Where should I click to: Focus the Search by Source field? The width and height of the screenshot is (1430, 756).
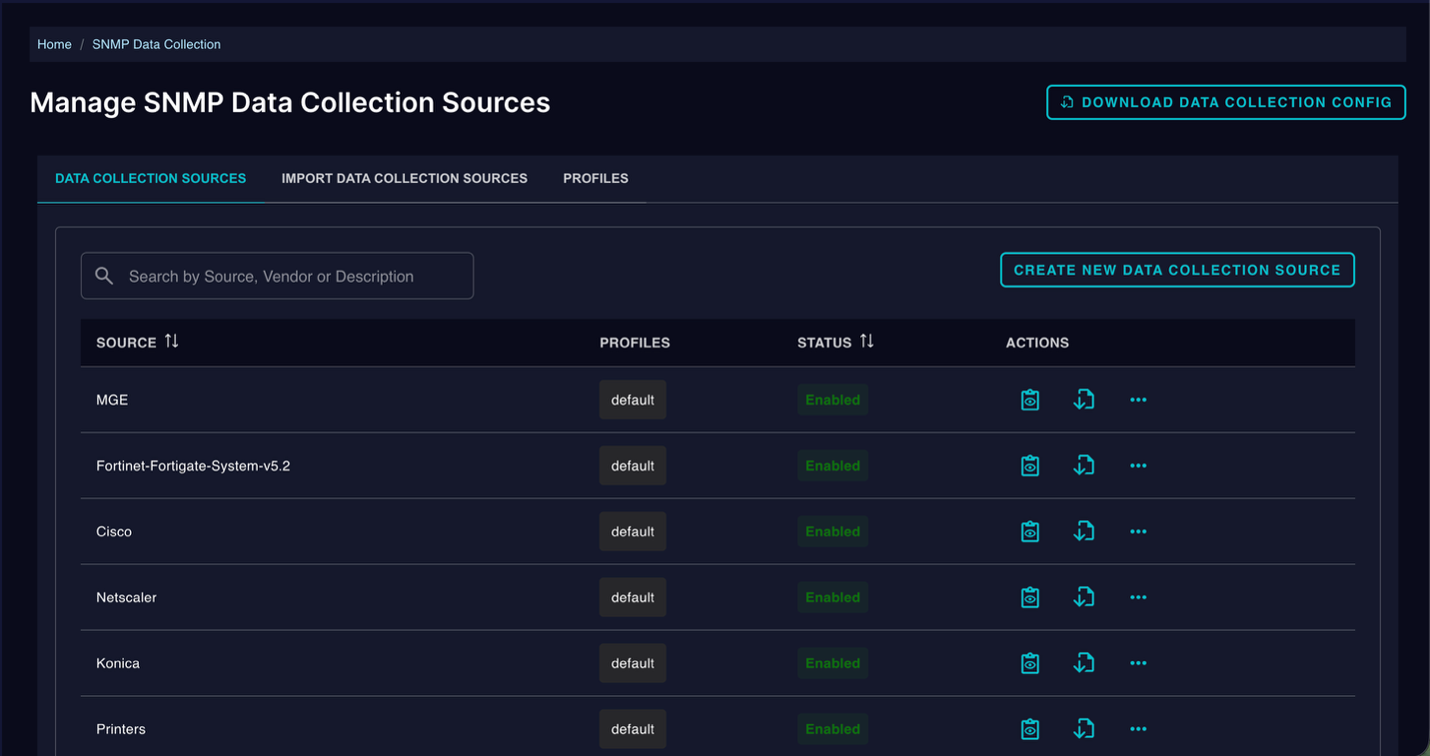(x=277, y=276)
